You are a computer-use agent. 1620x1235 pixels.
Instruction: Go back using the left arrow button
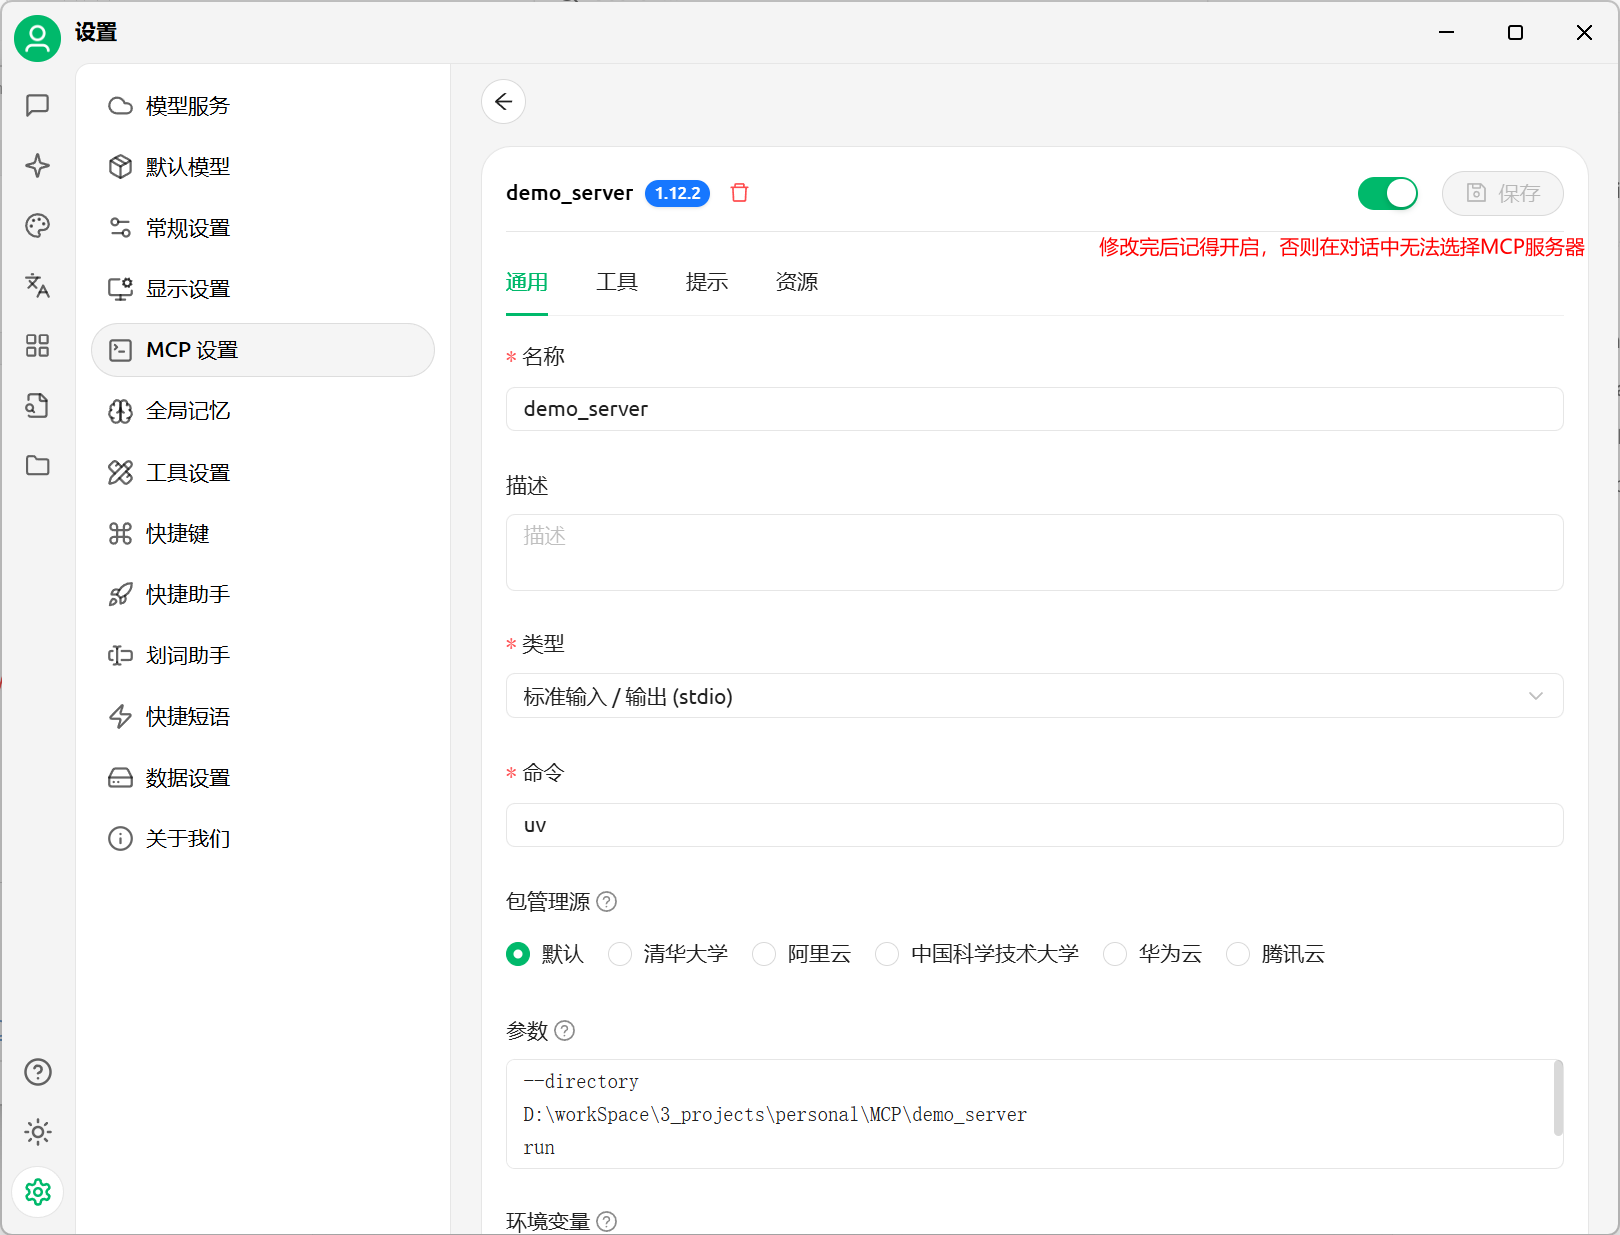tap(503, 102)
